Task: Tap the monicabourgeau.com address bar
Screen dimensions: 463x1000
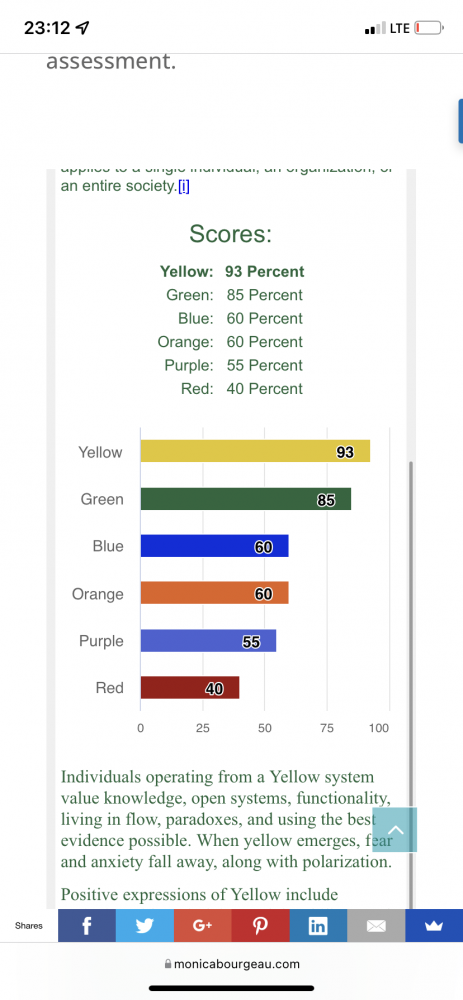Action: pos(232,964)
